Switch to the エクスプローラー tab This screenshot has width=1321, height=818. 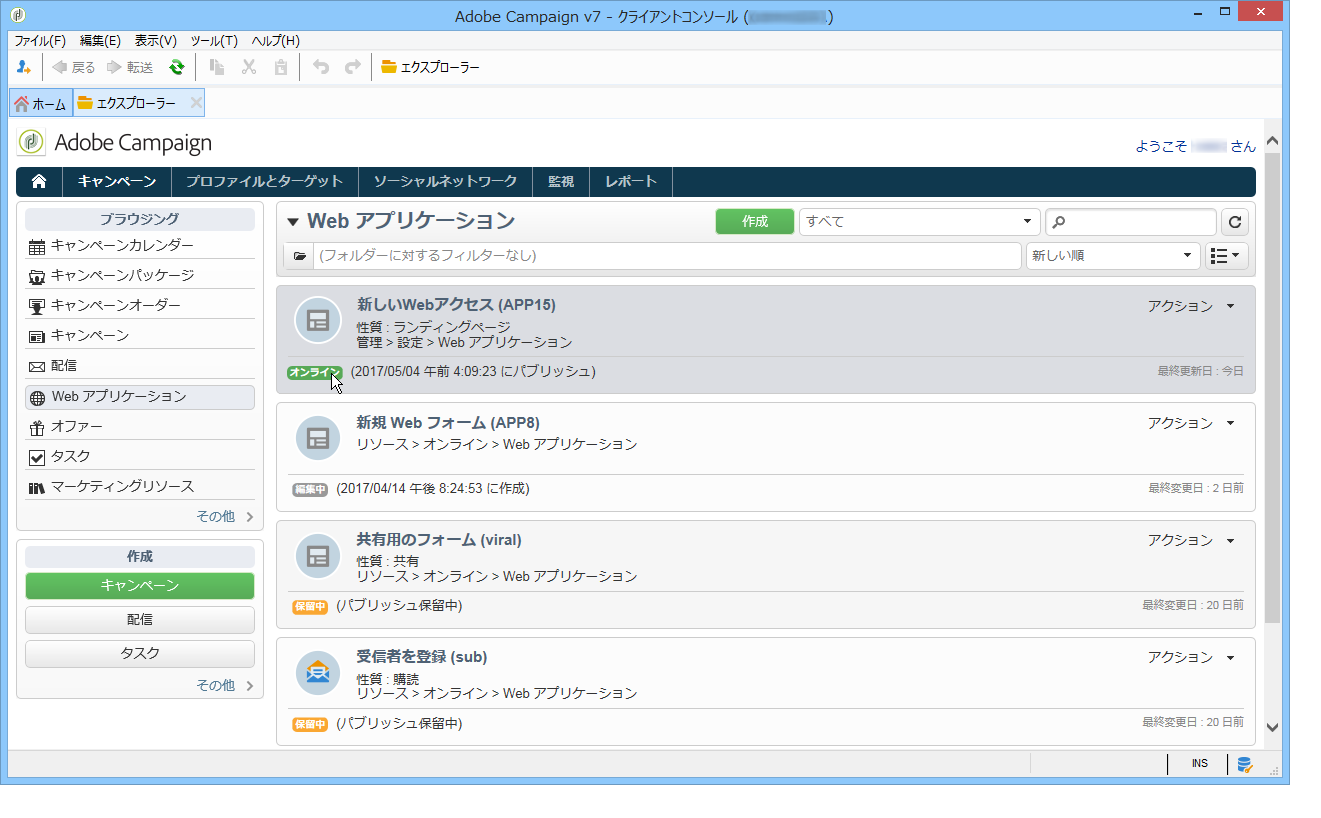139,103
